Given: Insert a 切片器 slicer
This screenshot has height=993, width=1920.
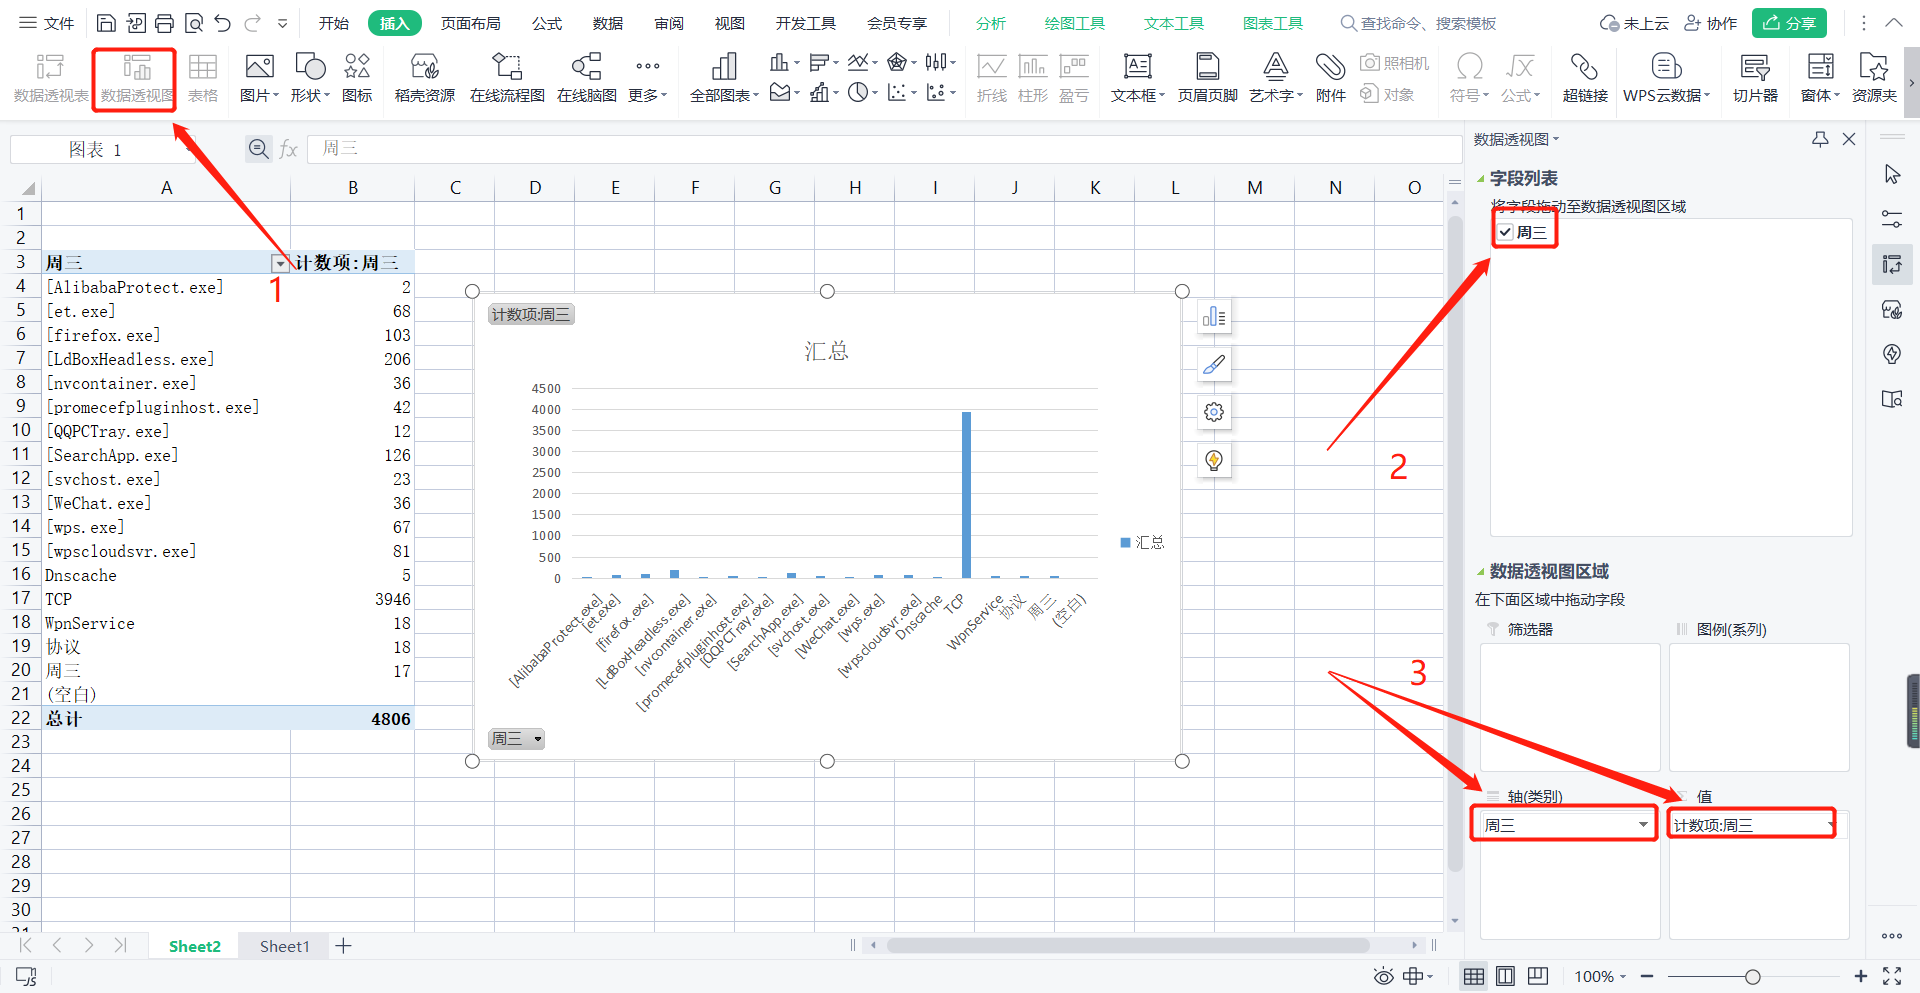Looking at the screenshot, I should point(1755,78).
